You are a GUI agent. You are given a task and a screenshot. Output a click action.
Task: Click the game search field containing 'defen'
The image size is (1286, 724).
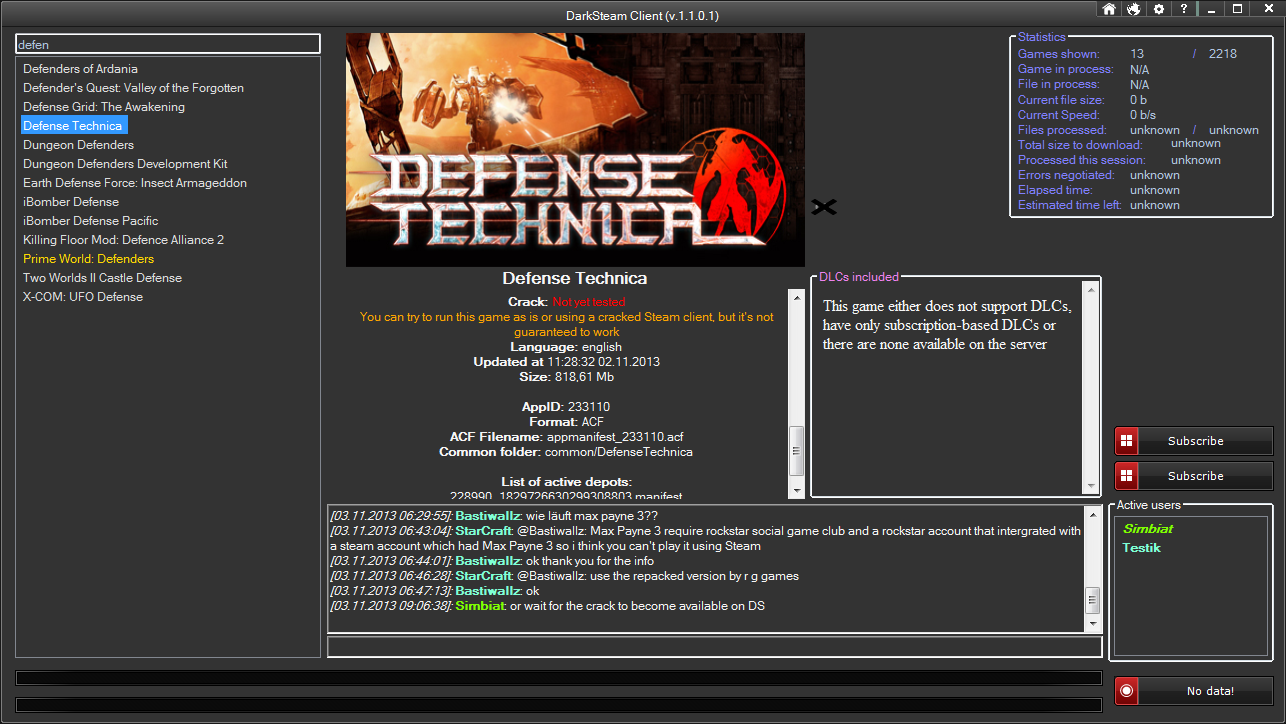click(168, 44)
